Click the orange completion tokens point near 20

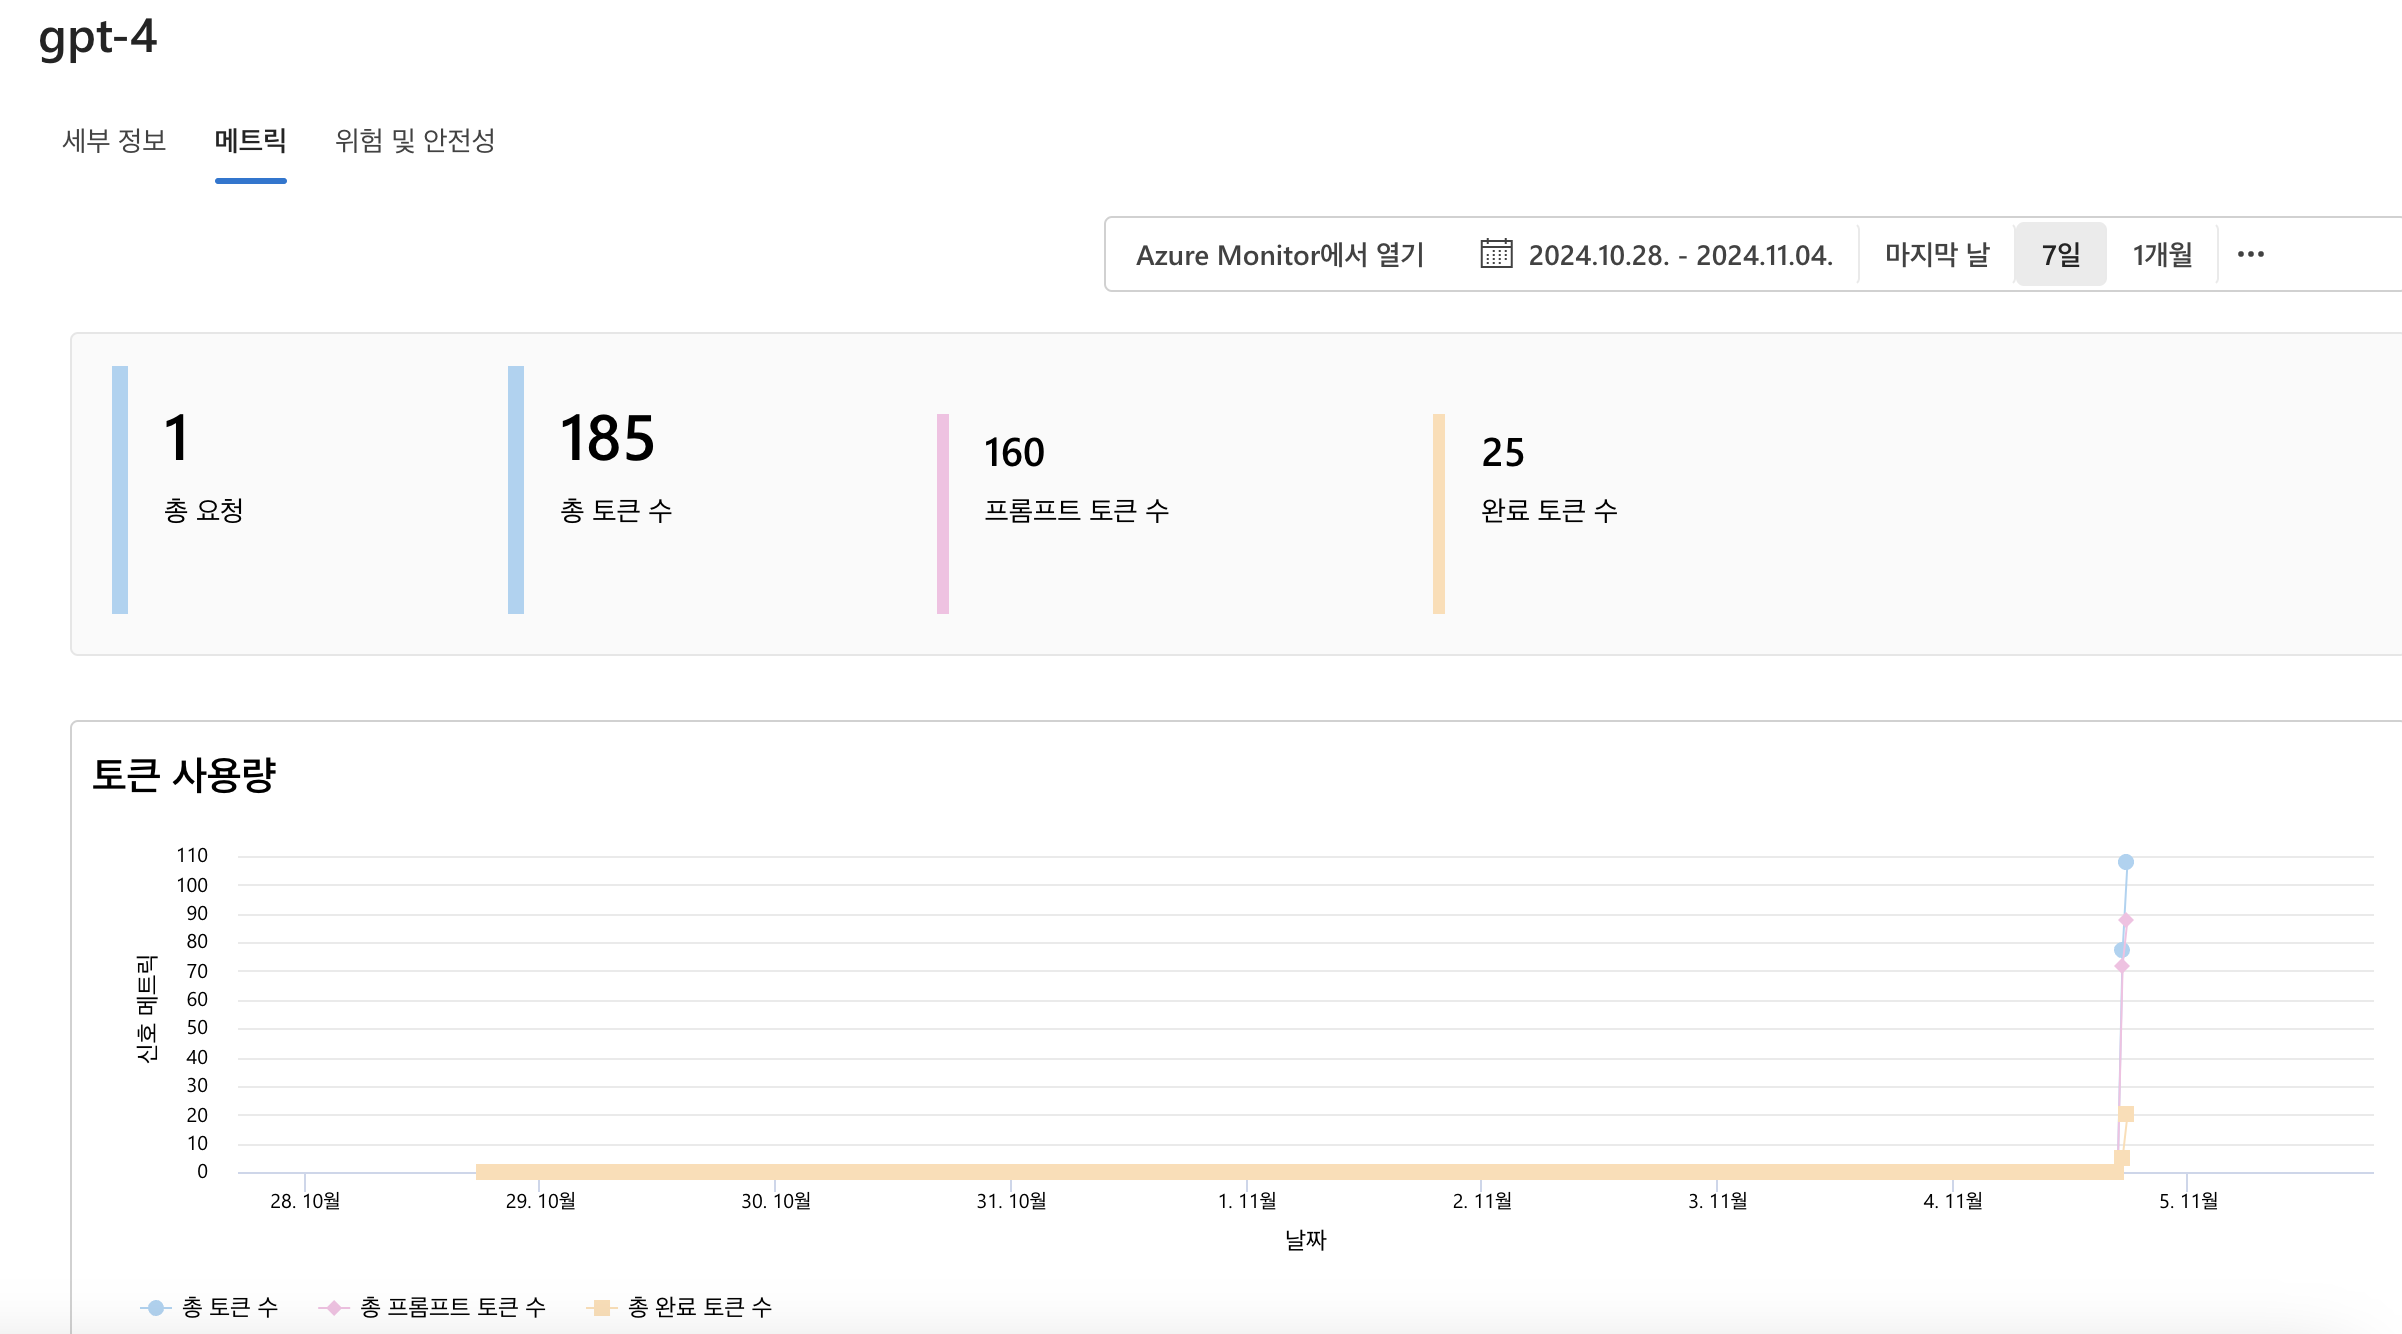[x=2126, y=1114]
